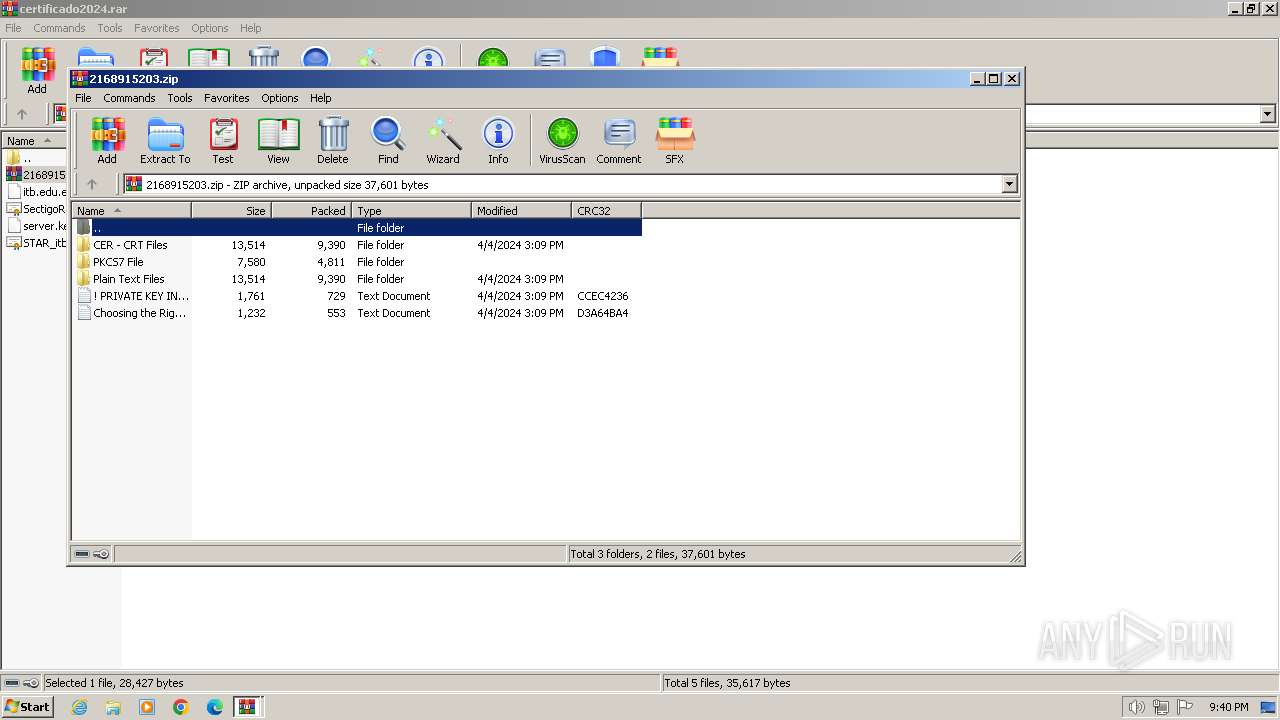Click the Find magnifier icon
The height and width of the screenshot is (720, 1280).
pos(388,140)
